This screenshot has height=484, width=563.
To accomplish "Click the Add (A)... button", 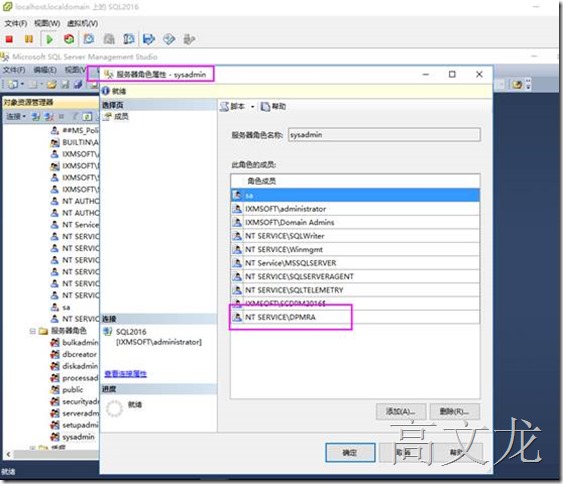I will [401, 411].
